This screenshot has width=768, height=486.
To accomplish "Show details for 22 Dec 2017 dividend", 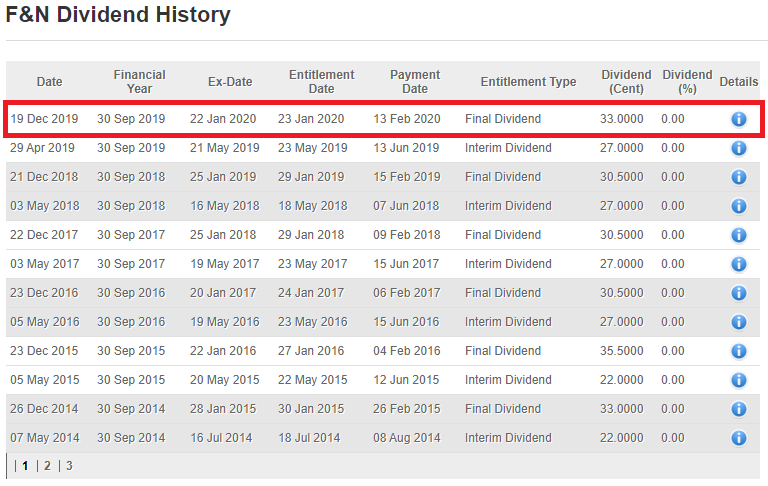I will 738,235.
